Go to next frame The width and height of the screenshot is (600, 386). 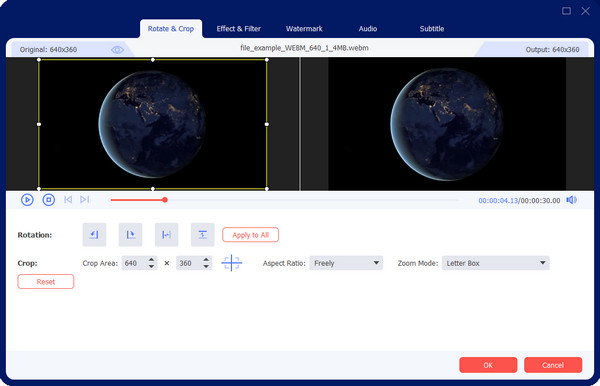(85, 200)
